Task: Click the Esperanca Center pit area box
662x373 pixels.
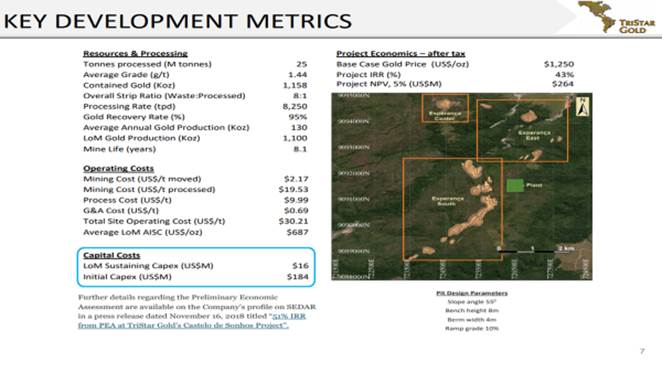Action: [x=445, y=108]
